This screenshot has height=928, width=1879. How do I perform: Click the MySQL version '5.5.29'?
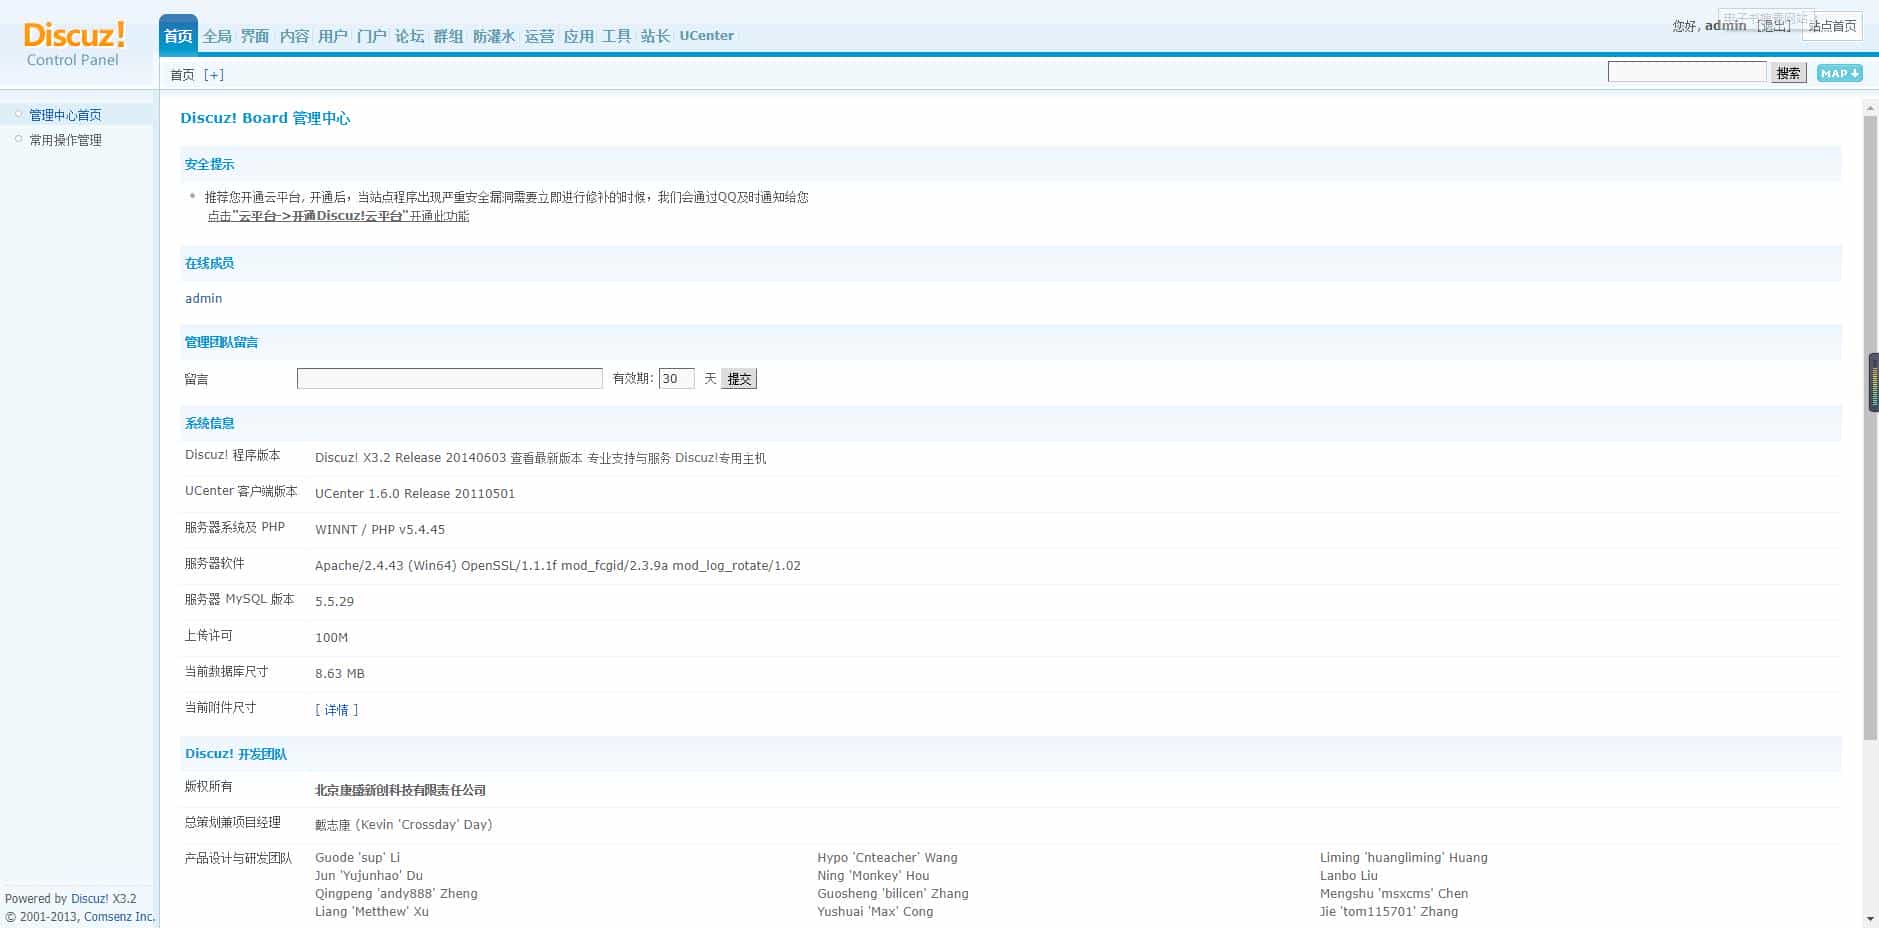click(334, 602)
